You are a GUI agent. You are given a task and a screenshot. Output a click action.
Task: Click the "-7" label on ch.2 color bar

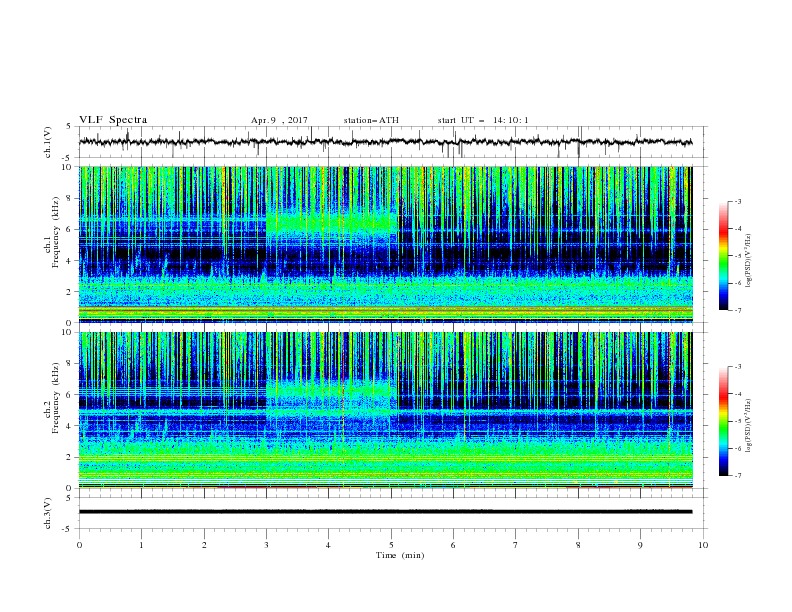[738, 476]
